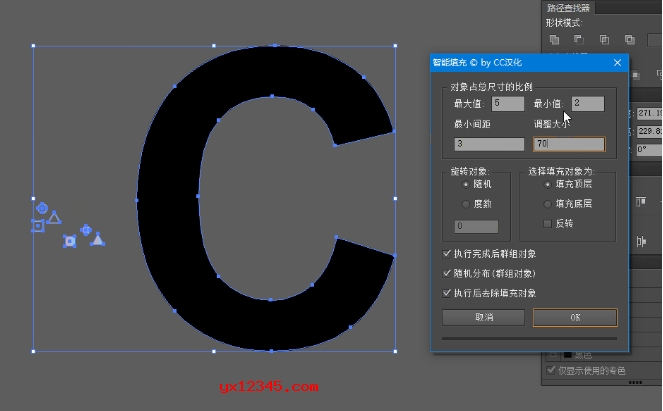The height and width of the screenshot is (411, 663).
Task: Confirm the dialog with the OK button
Action: pyautogui.click(x=574, y=317)
